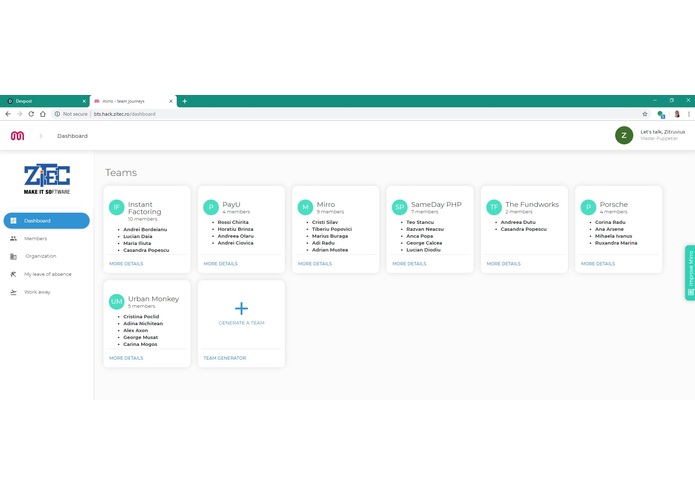Click the green browser extension icon
Screen dimensions: 695x494
(661, 114)
